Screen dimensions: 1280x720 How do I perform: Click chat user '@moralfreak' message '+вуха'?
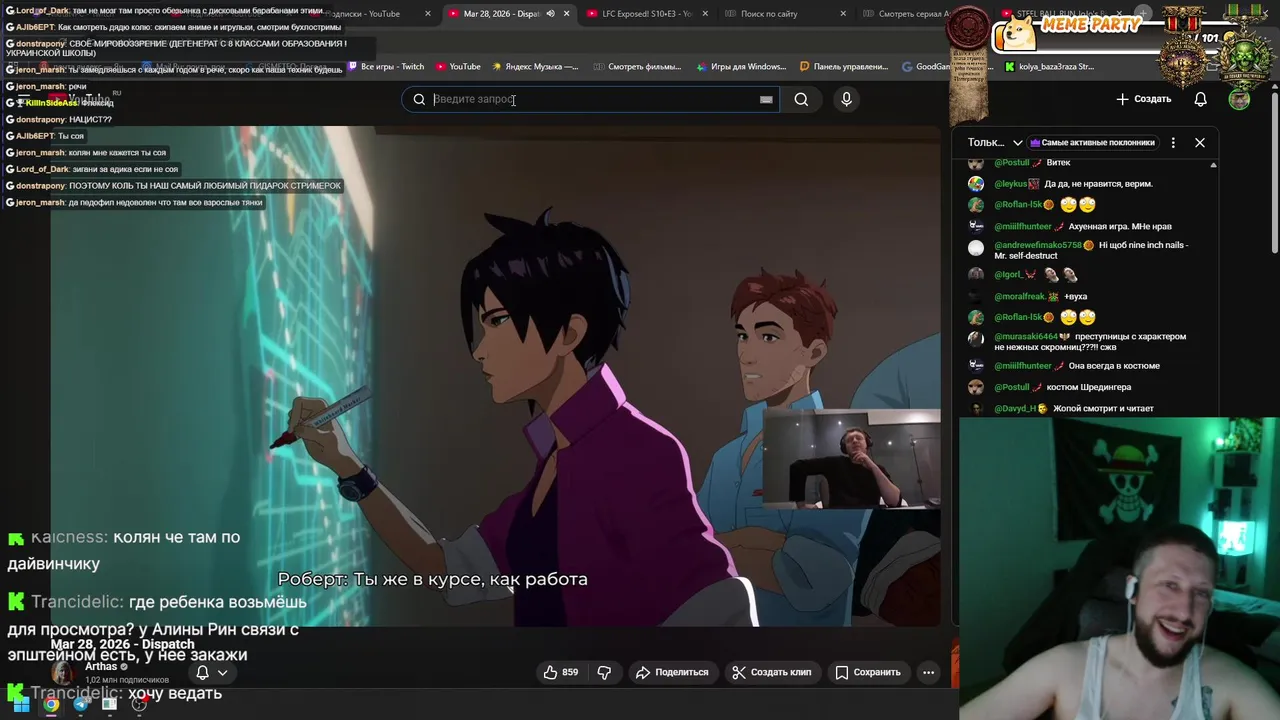click(x=1028, y=297)
